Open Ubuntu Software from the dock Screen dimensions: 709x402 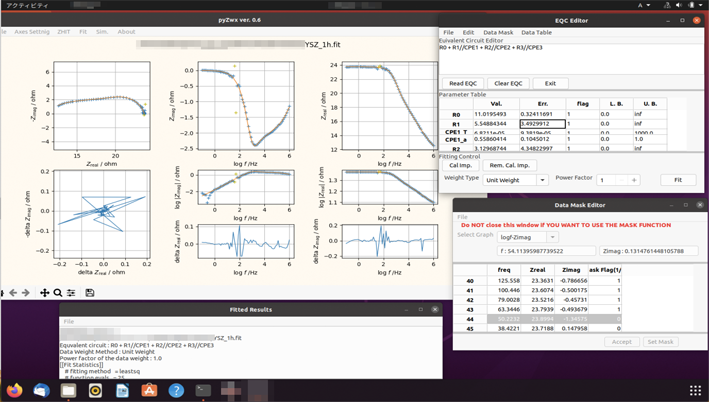pos(149,390)
